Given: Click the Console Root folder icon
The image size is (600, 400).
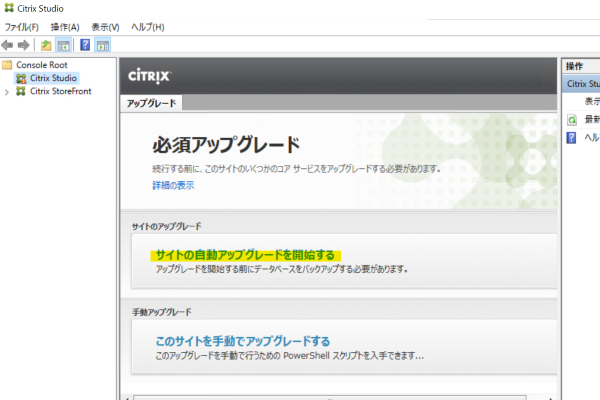Looking at the screenshot, I should [x=7, y=65].
